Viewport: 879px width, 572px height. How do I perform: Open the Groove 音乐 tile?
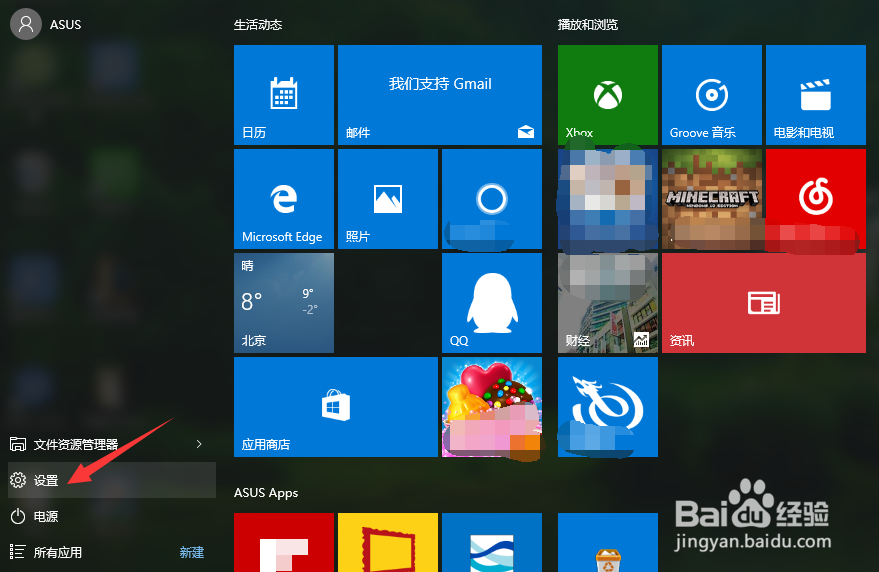[711, 95]
